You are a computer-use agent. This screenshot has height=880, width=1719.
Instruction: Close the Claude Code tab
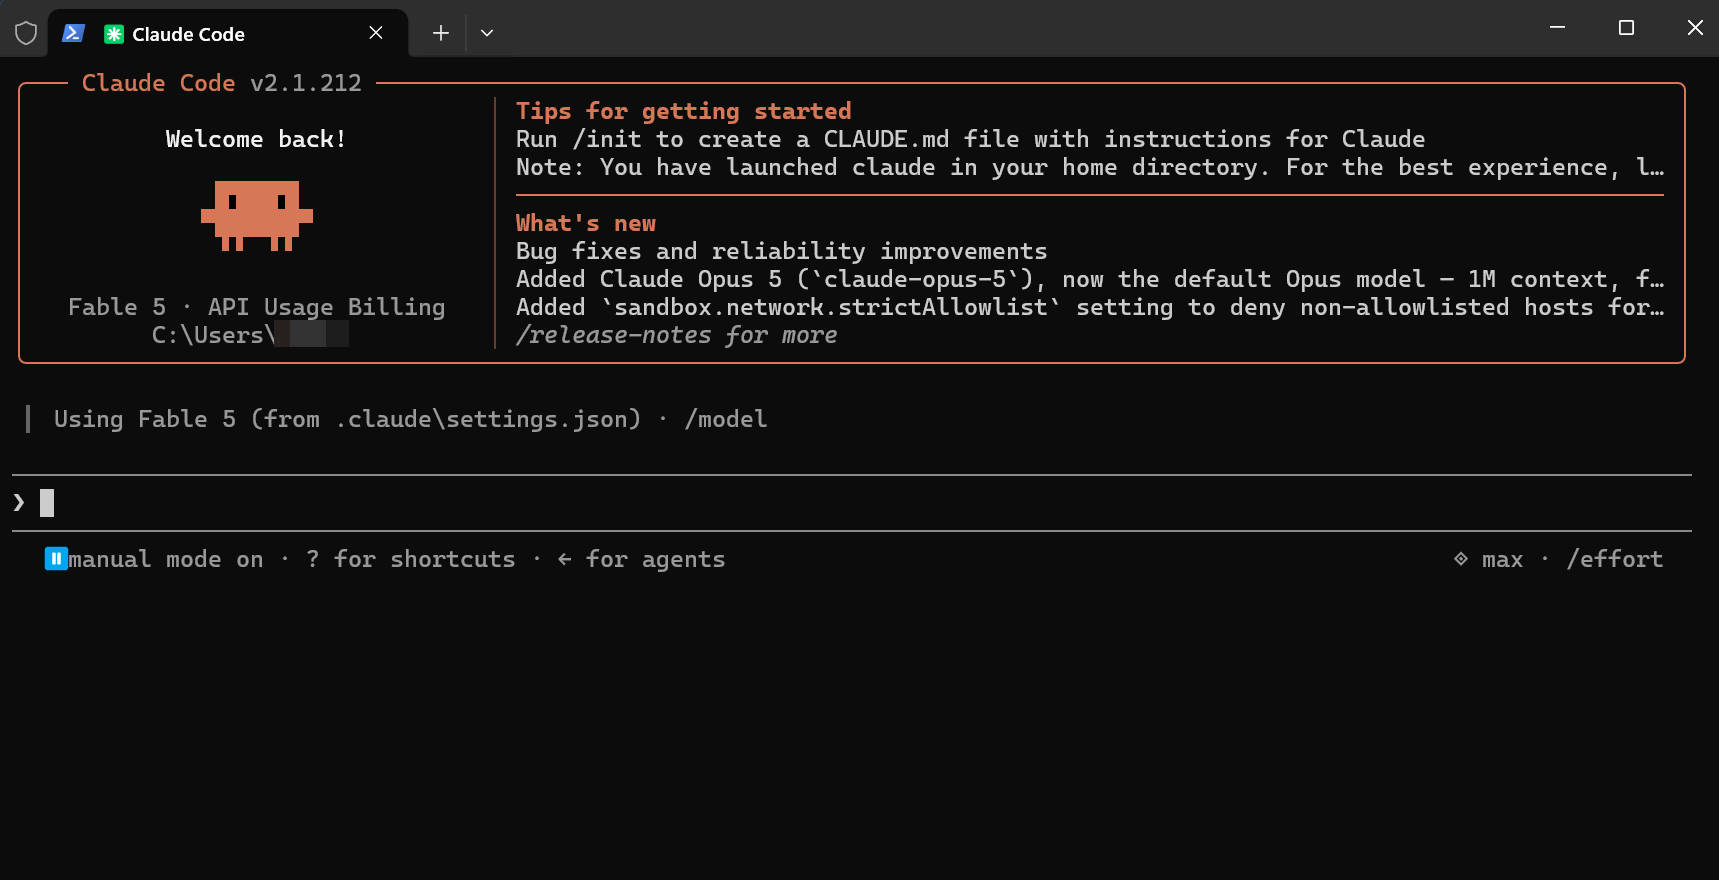[376, 33]
